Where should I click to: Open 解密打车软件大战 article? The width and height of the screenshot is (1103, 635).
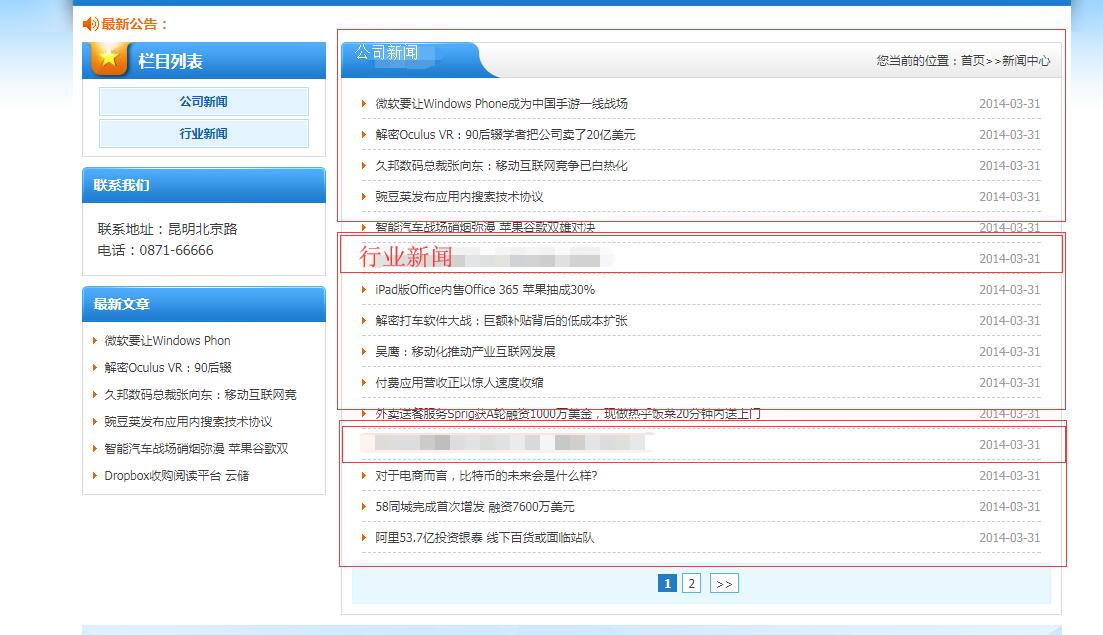[x=501, y=321]
